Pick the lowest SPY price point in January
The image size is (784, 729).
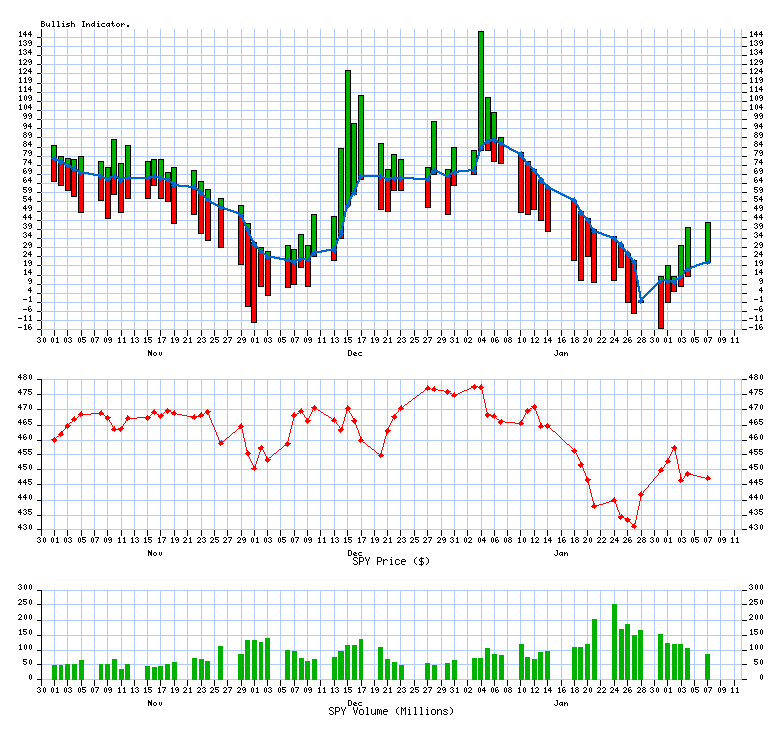(634, 526)
